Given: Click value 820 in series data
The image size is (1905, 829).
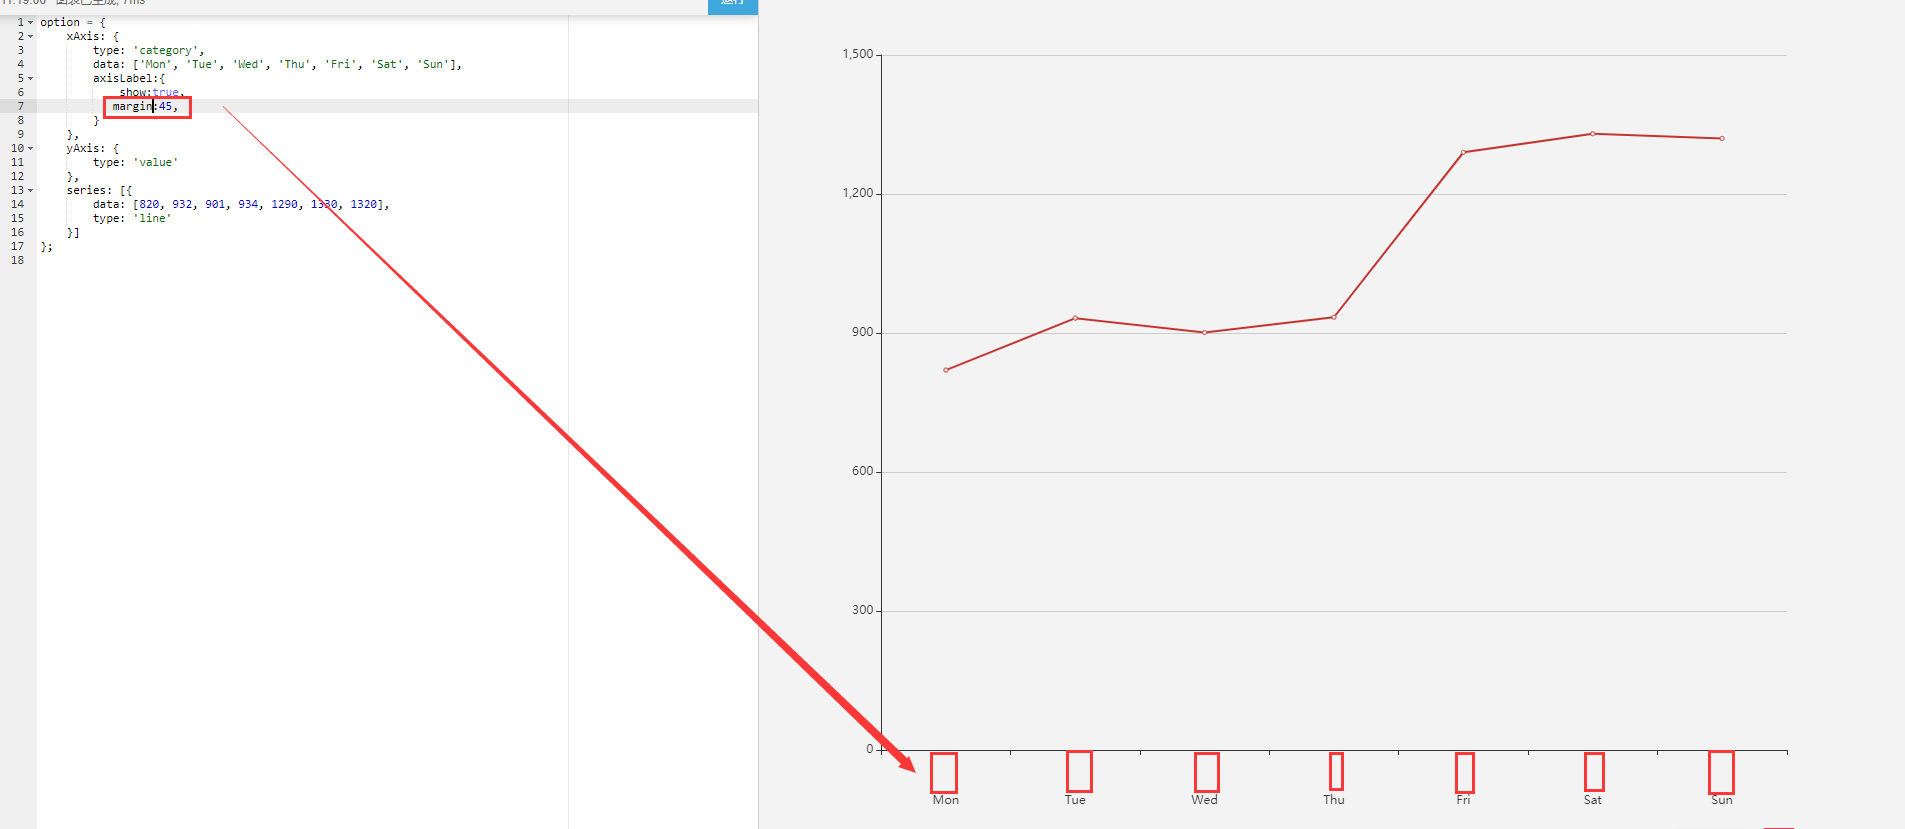Looking at the screenshot, I should (x=149, y=204).
